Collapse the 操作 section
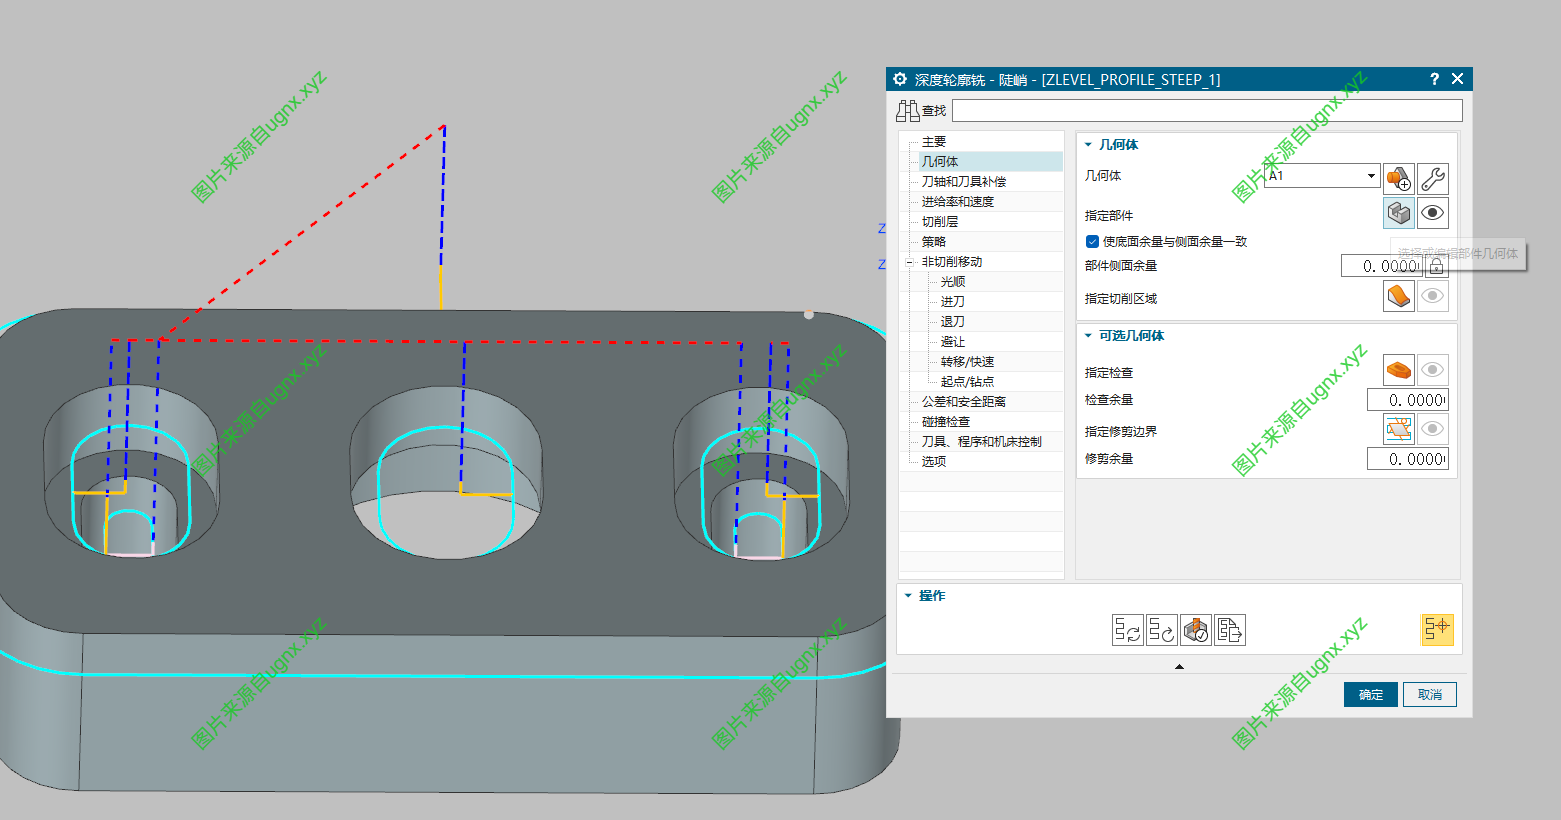The width and height of the screenshot is (1561, 820). tap(908, 596)
